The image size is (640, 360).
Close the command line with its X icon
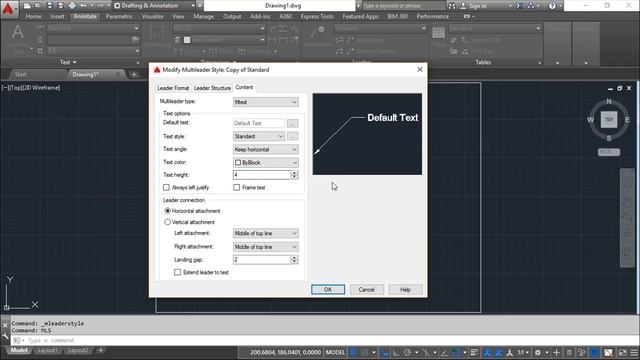point(5,325)
